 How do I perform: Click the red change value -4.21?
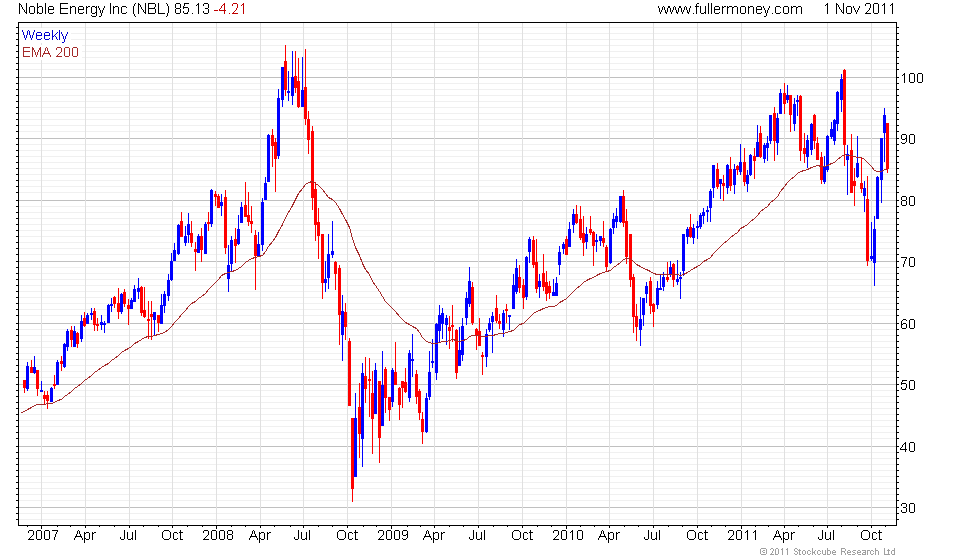click(x=229, y=9)
